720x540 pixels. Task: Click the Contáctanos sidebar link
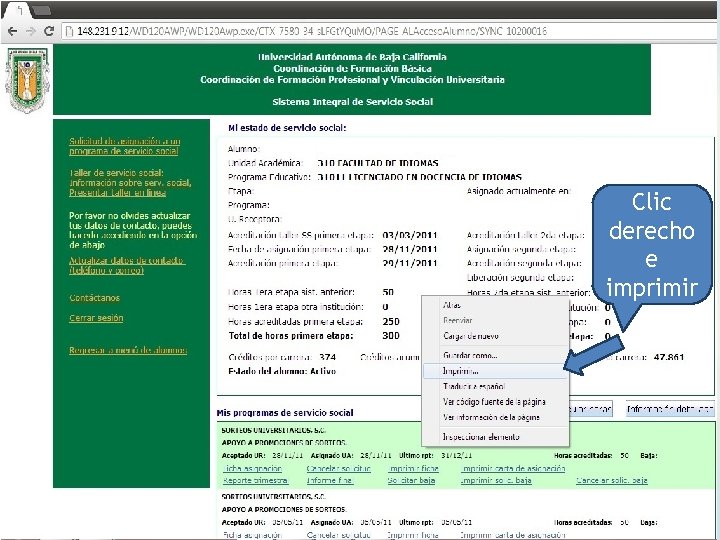pos(94,298)
